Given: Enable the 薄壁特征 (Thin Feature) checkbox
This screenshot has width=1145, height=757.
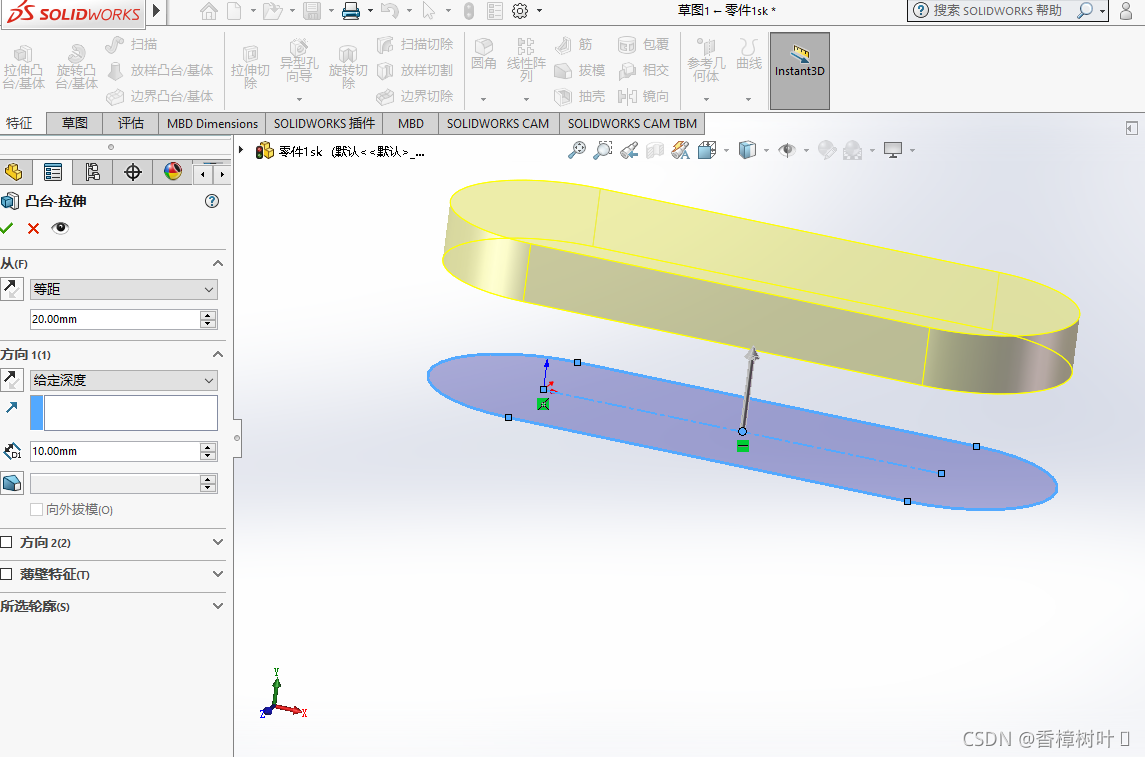Looking at the screenshot, I should [7, 575].
